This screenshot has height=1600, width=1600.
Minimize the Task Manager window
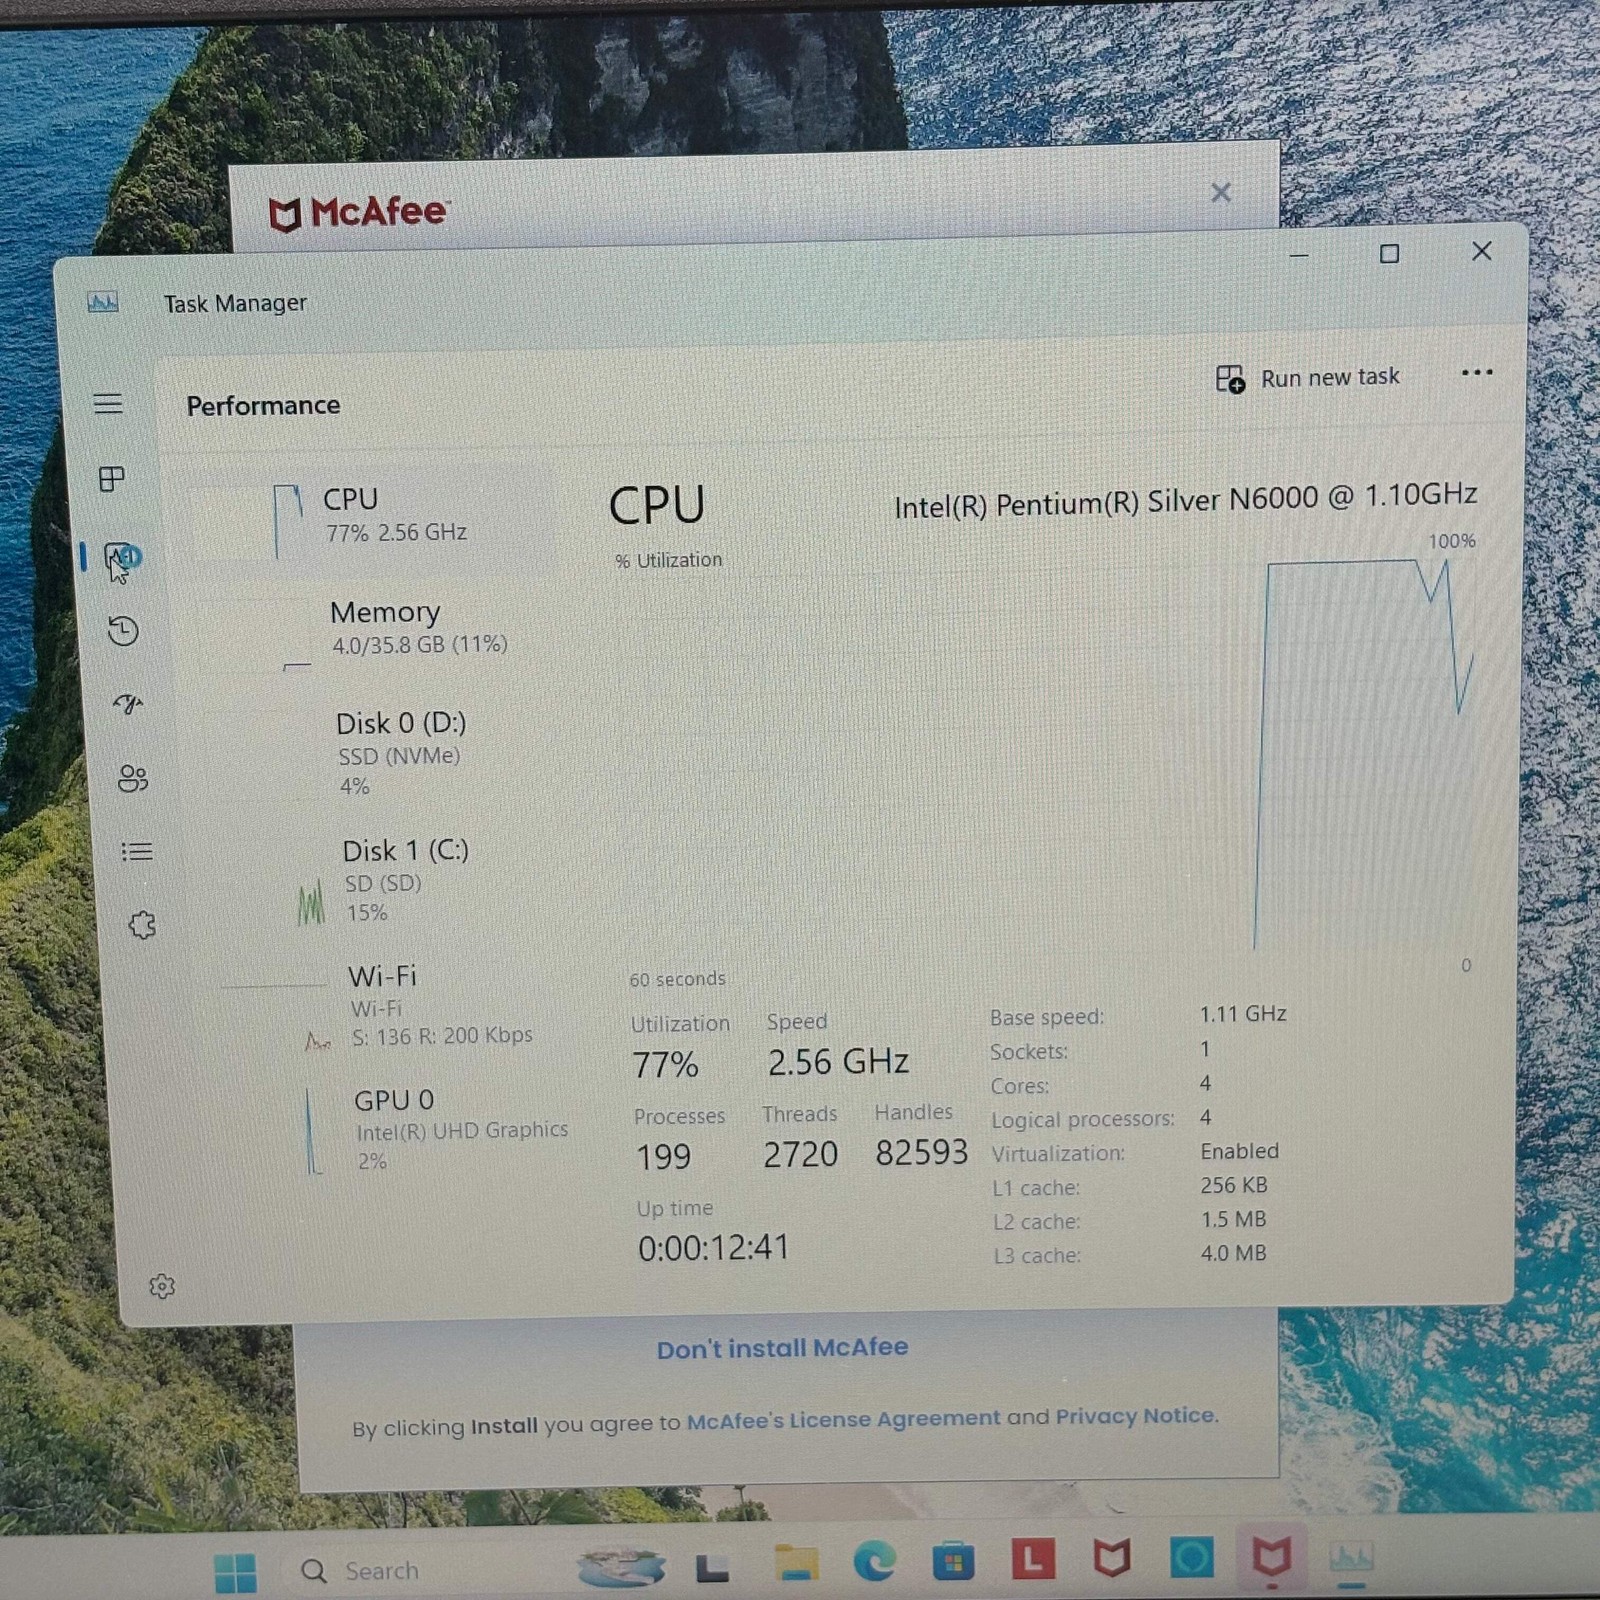click(1299, 255)
